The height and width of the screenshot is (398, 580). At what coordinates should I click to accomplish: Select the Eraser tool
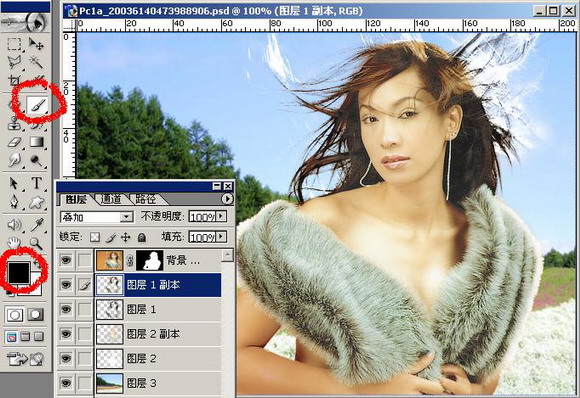click(x=14, y=142)
